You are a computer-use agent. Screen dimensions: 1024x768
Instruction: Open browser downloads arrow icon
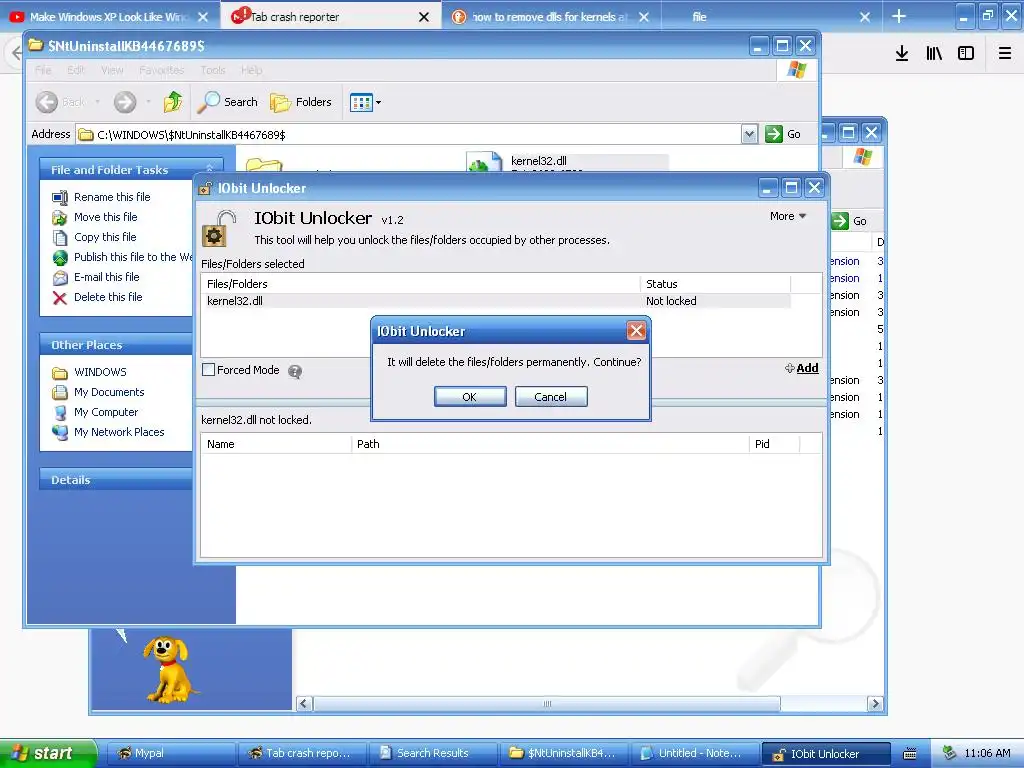[x=902, y=54]
